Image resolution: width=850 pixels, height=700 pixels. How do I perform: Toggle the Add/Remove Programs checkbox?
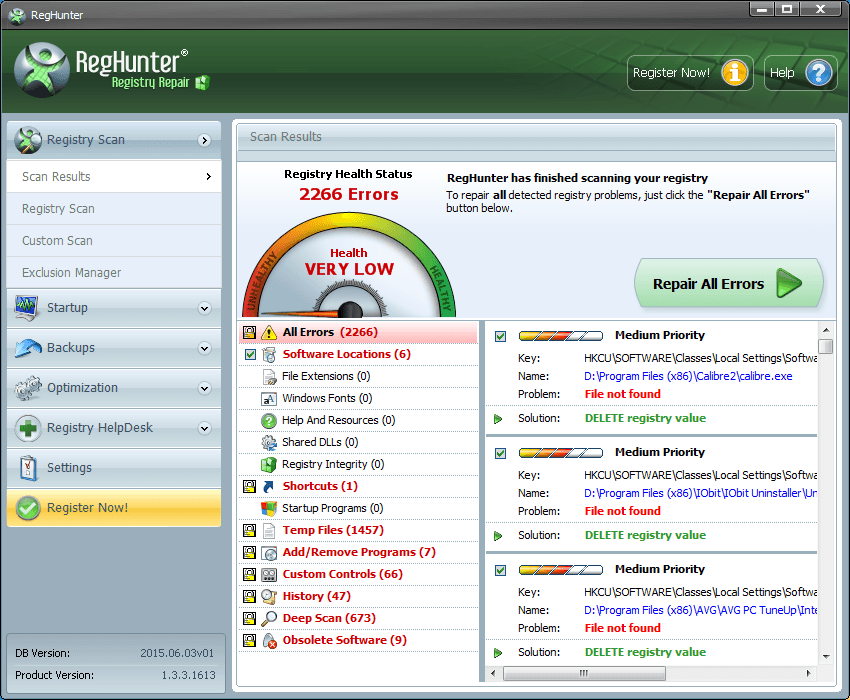point(249,553)
